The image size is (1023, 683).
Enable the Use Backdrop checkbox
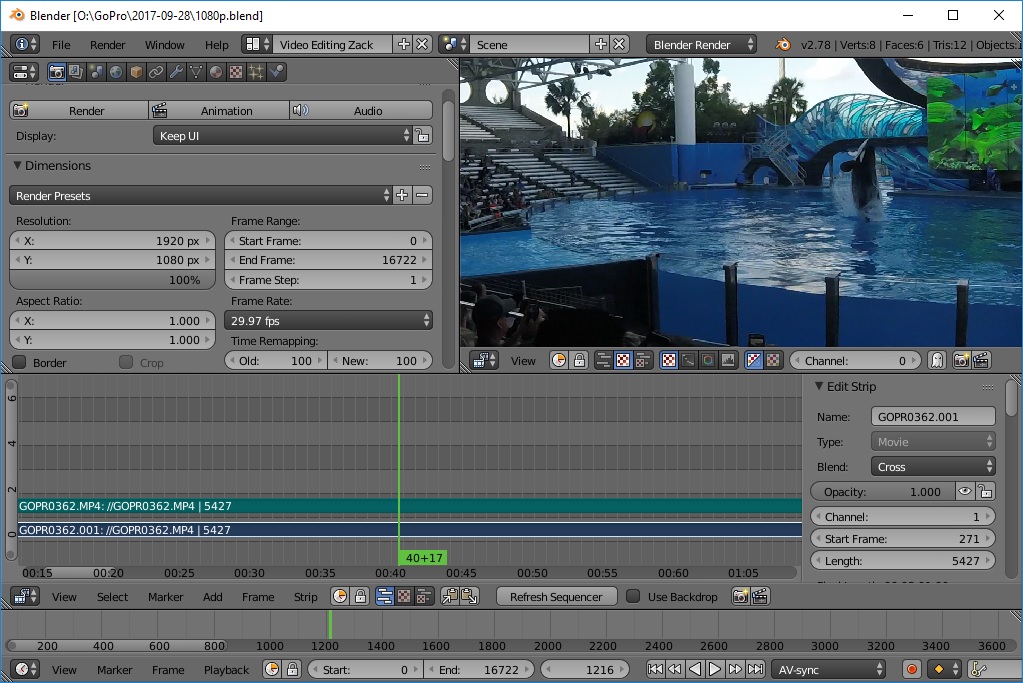pos(633,597)
